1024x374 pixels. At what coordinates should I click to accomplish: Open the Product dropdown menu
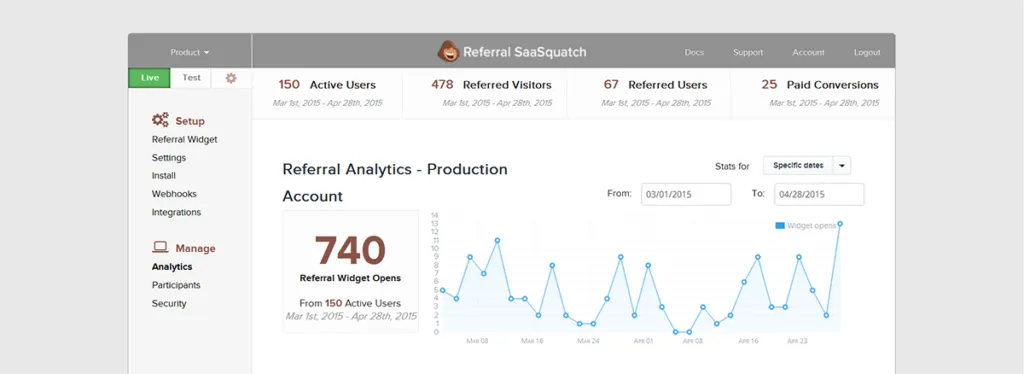(x=190, y=52)
